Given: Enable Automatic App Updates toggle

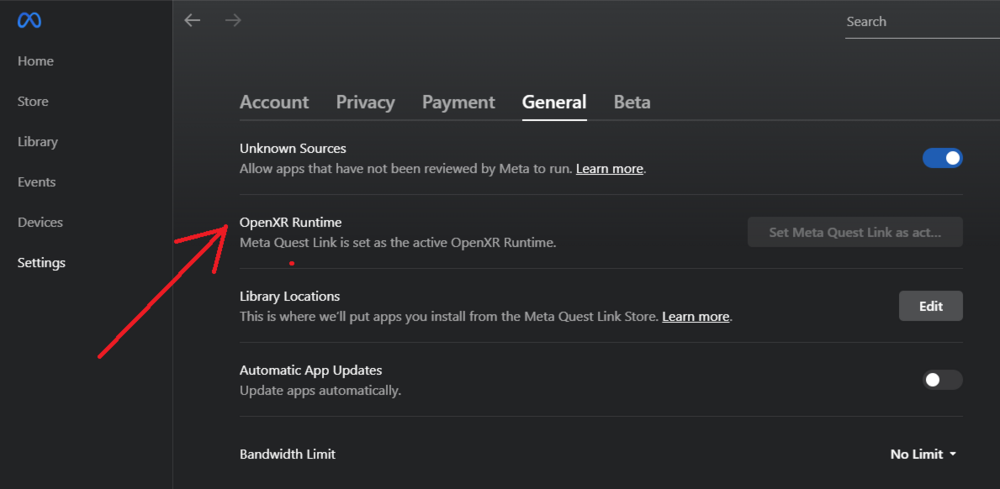Looking at the screenshot, I should pyautogui.click(x=942, y=380).
